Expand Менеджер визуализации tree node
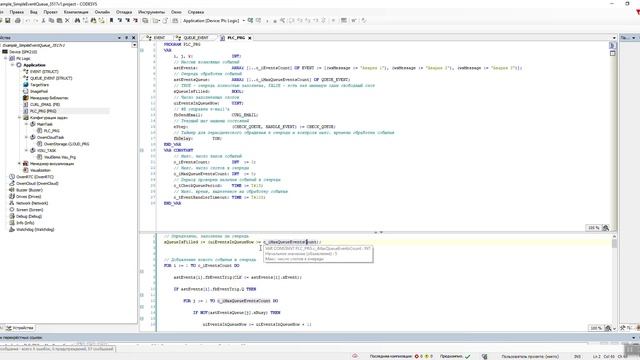 point(19,163)
